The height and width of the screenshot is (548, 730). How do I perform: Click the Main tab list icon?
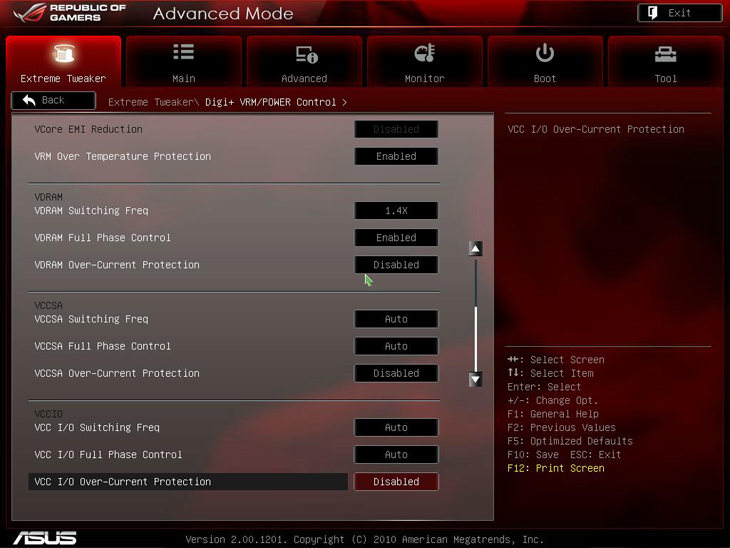pos(183,53)
